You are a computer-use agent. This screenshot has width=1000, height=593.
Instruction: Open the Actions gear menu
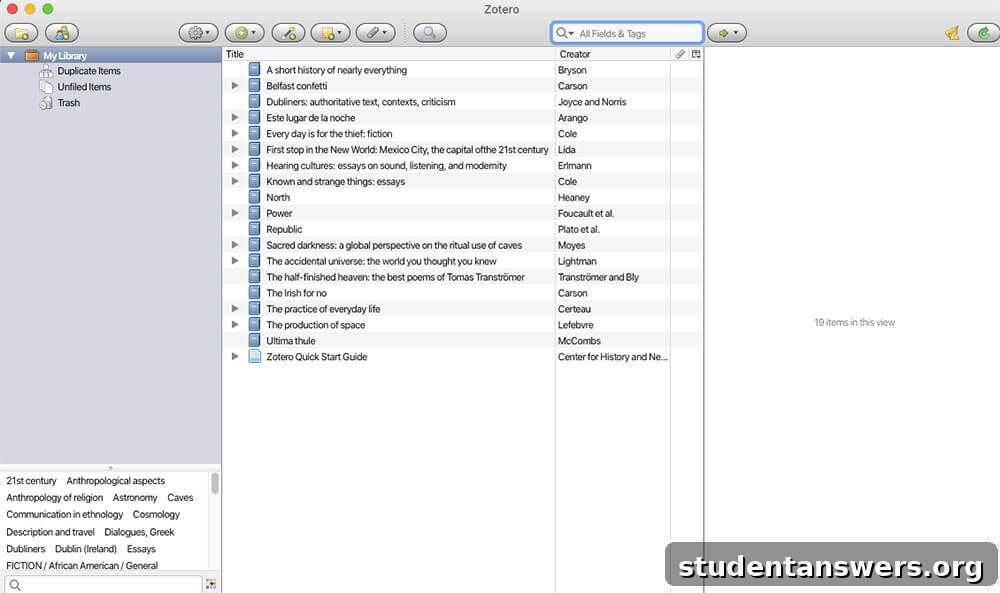[x=198, y=33]
